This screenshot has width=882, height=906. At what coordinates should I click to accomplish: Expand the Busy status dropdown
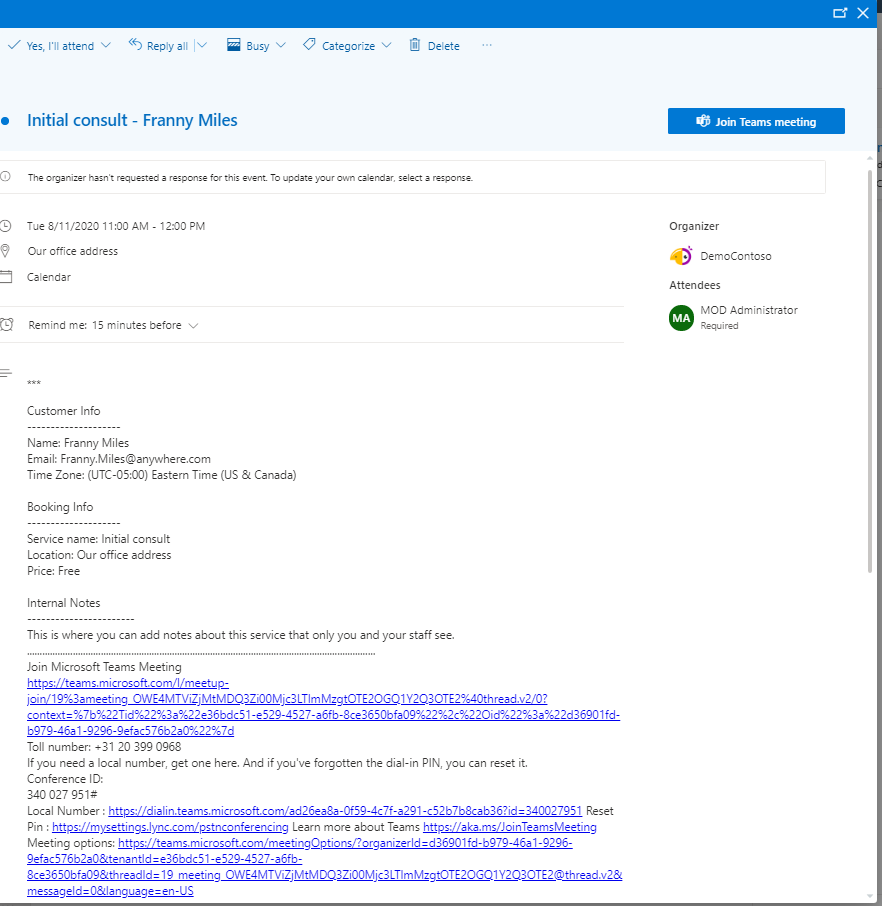coord(281,45)
